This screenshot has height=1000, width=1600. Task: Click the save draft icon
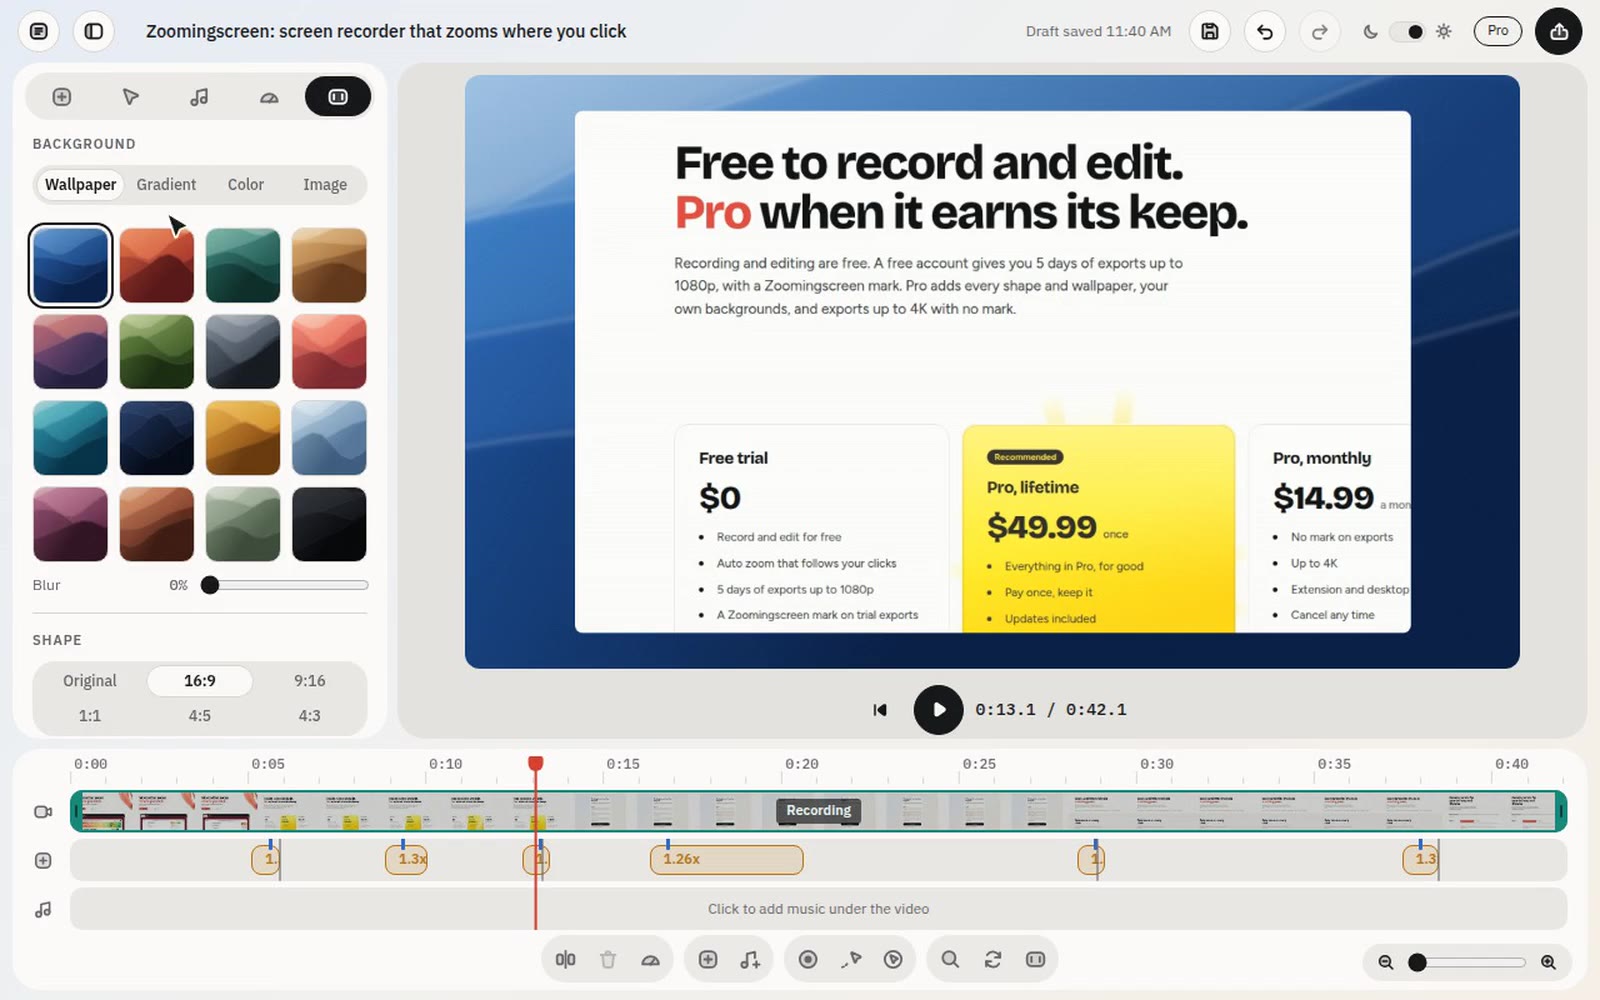click(1210, 32)
